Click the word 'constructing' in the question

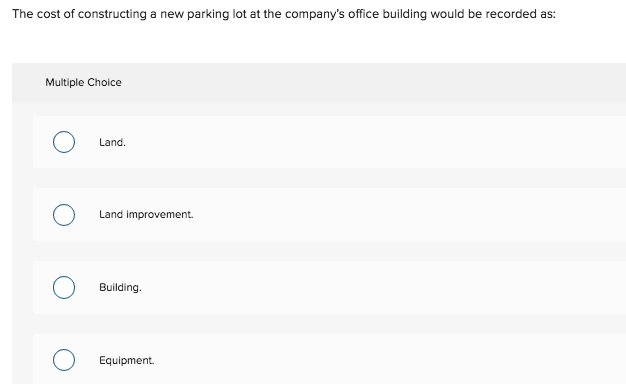click(x=112, y=14)
